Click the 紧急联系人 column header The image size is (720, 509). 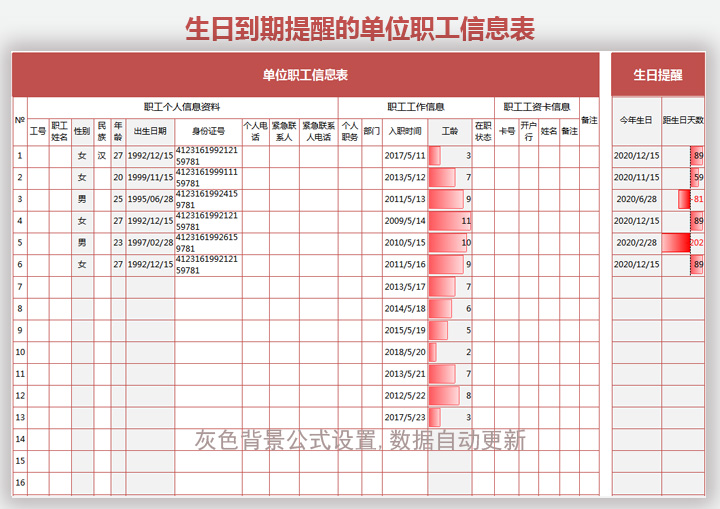[x=284, y=131]
